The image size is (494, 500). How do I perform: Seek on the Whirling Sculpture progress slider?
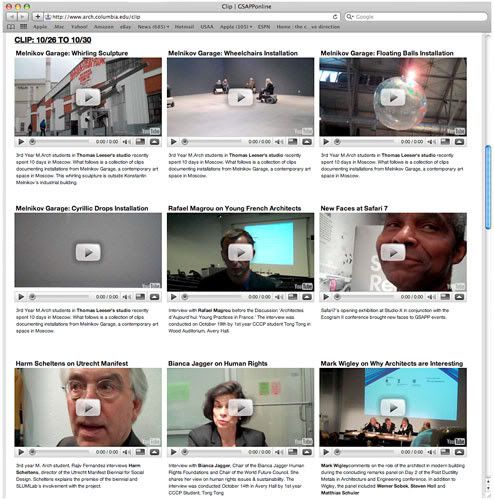60,142
